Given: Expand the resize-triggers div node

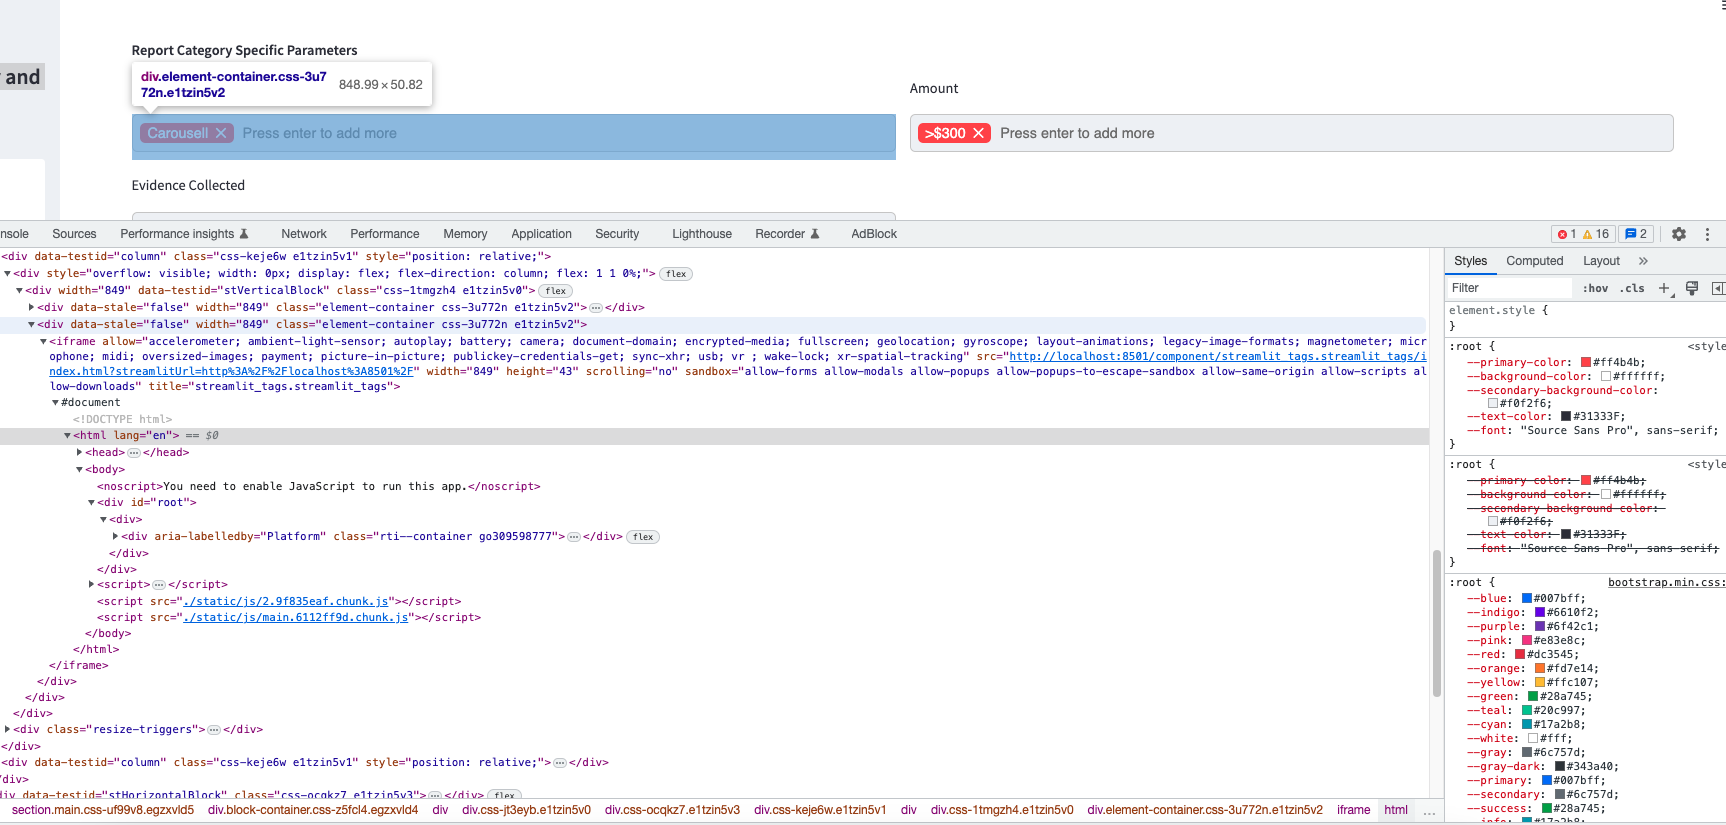Looking at the screenshot, I should tap(8, 730).
